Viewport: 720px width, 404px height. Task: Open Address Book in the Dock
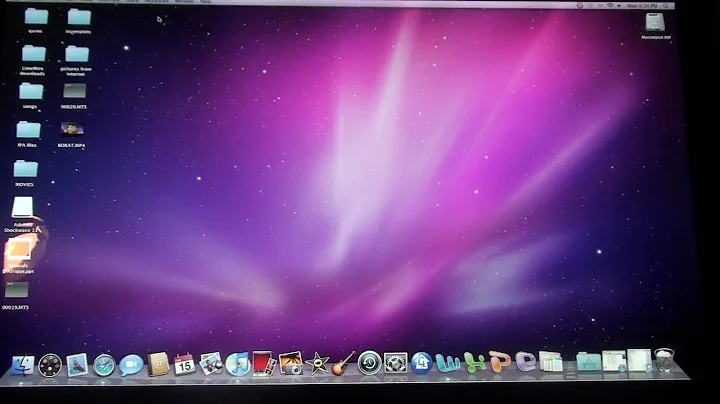(x=158, y=365)
